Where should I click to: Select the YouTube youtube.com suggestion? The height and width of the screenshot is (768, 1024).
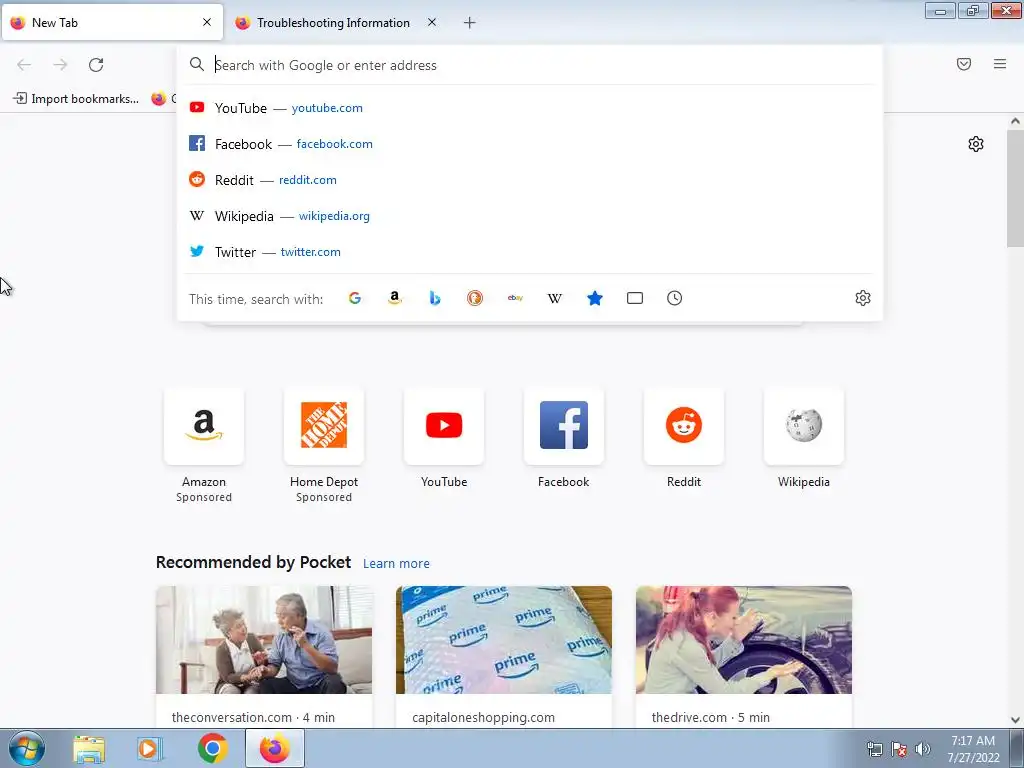click(x=530, y=108)
